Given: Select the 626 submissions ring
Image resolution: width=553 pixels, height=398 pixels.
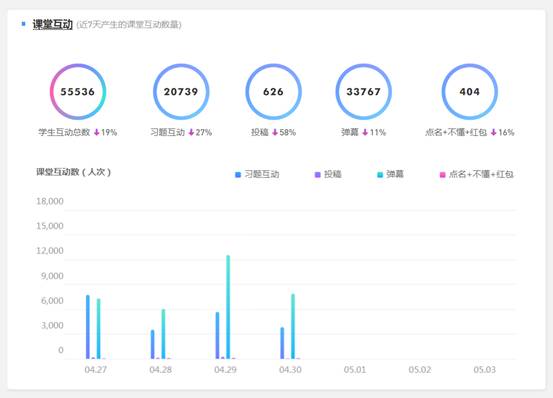Looking at the screenshot, I should point(273,92).
